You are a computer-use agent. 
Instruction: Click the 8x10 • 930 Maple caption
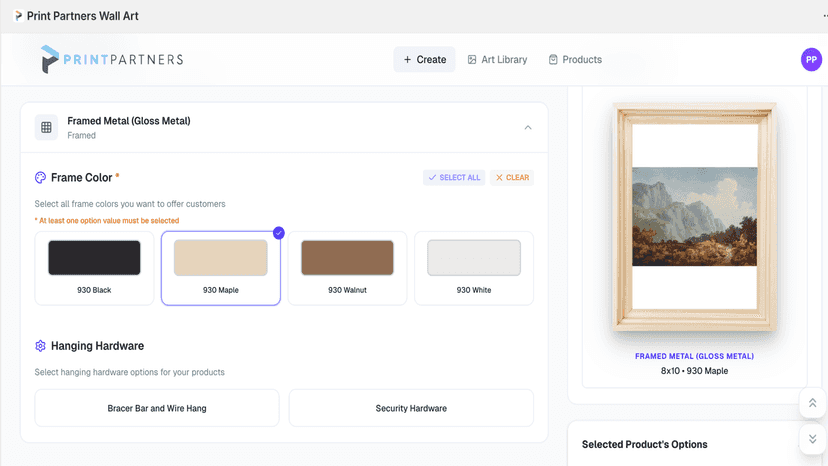694,371
